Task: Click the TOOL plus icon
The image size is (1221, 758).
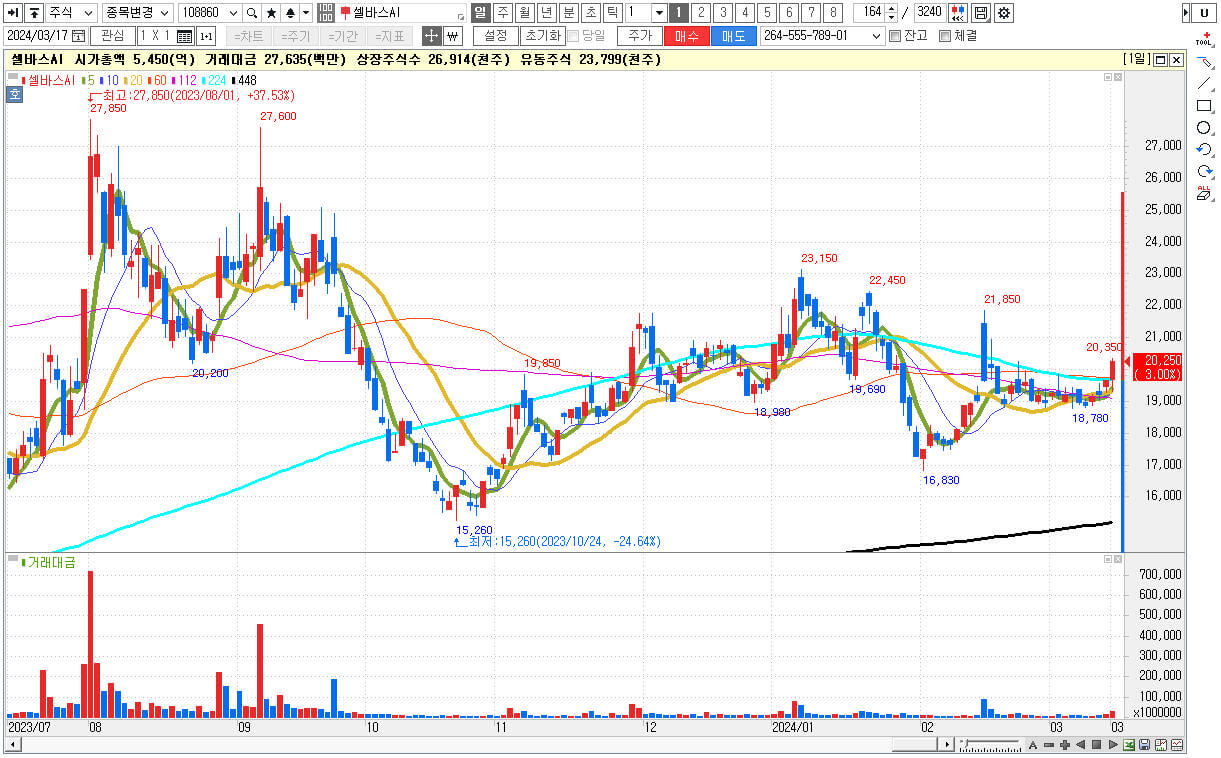Action: pyautogui.click(x=1204, y=40)
